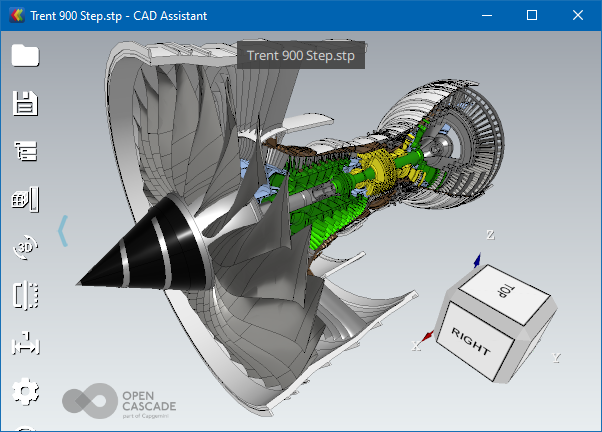The image size is (602, 432).
Task: Open settings with the gear icon
Action: (x=25, y=391)
